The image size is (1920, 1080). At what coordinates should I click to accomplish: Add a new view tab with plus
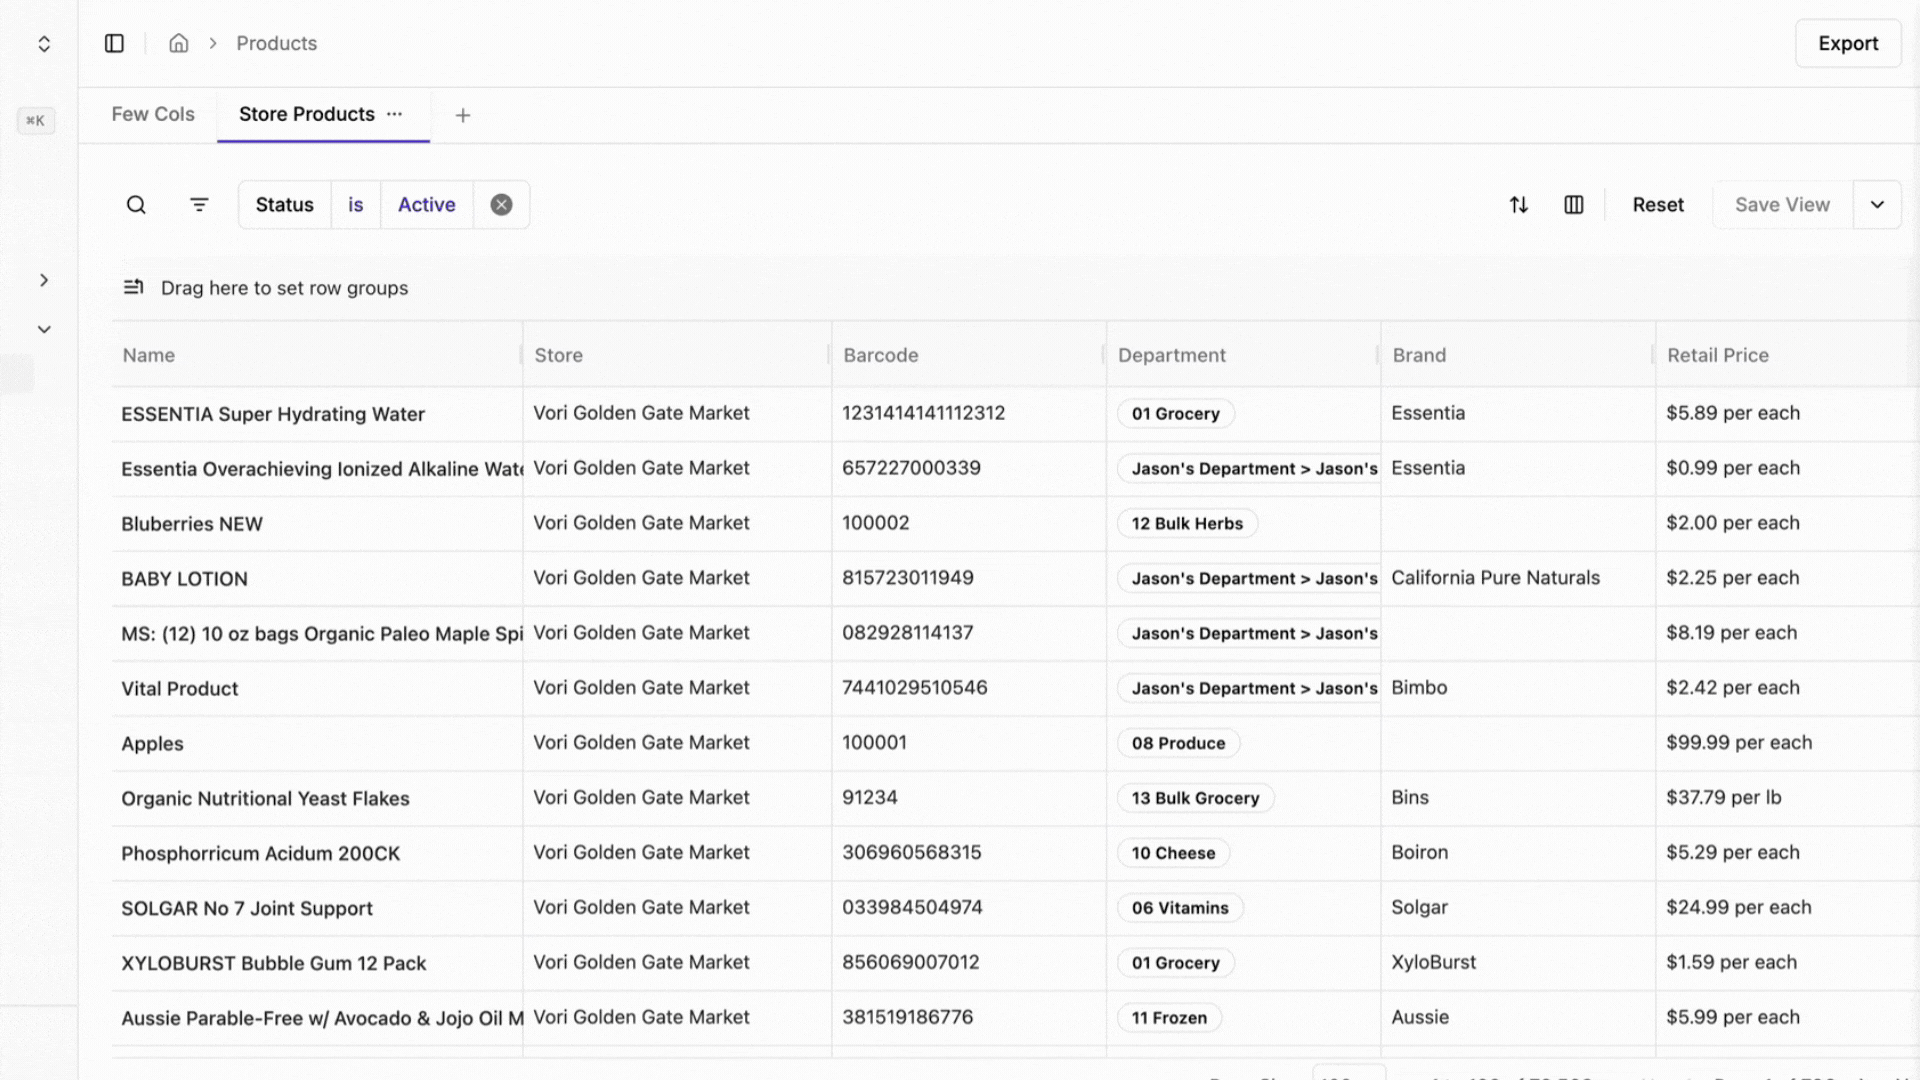[463, 115]
